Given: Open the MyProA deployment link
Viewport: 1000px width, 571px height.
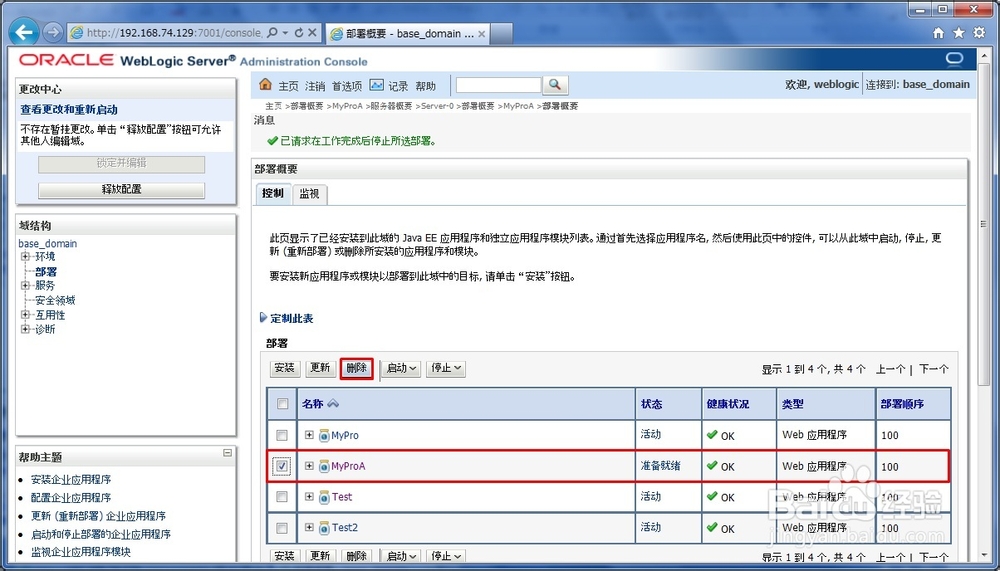Looking at the screenshot, I should click(348, 466).
